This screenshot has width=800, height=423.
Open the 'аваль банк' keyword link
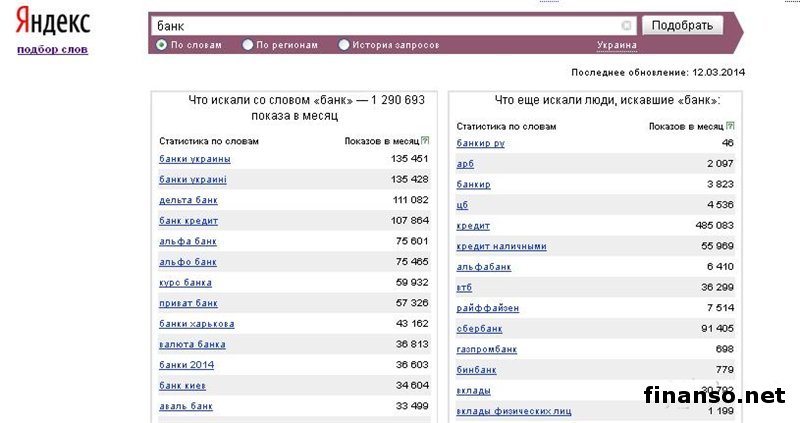click(x=186, y=406)
